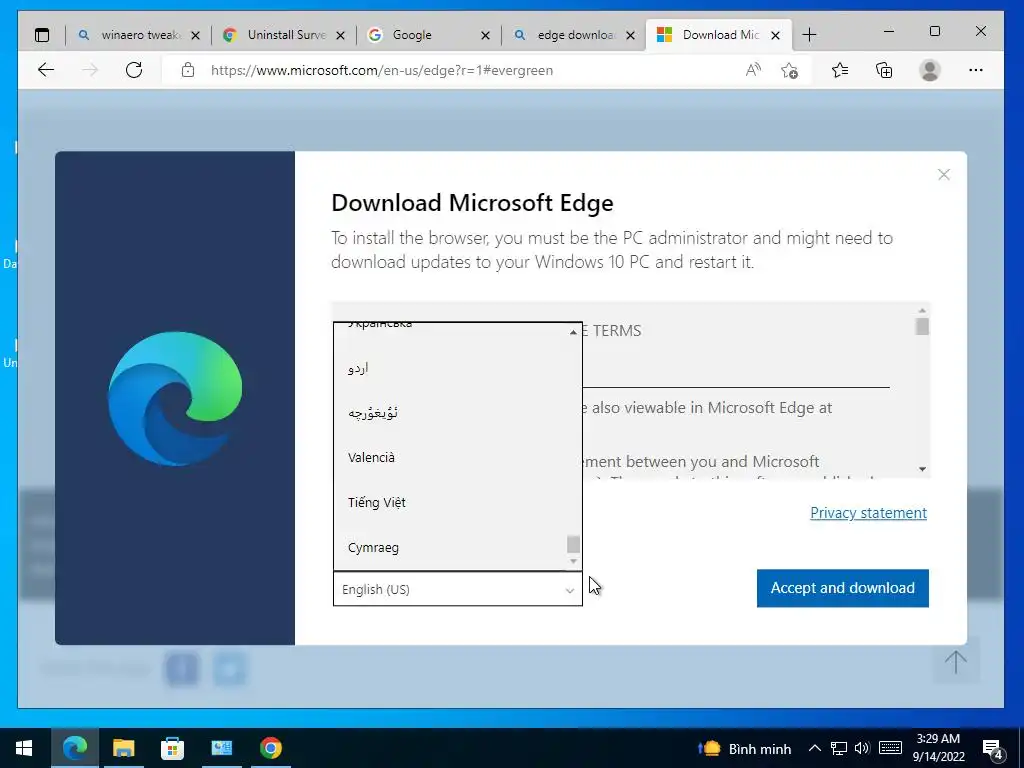Choose Valencià language option
This screenshot has height=768, width=1024.
457,457
